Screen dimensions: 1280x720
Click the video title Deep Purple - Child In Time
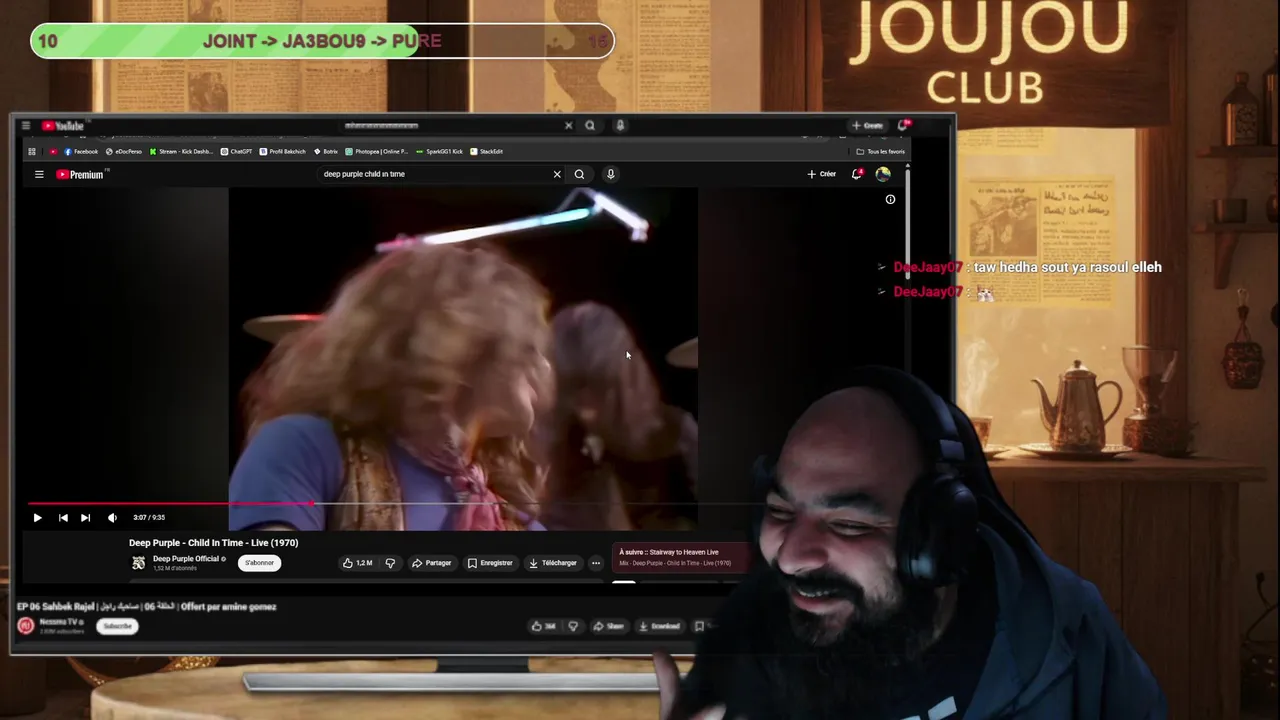[213, 543]
